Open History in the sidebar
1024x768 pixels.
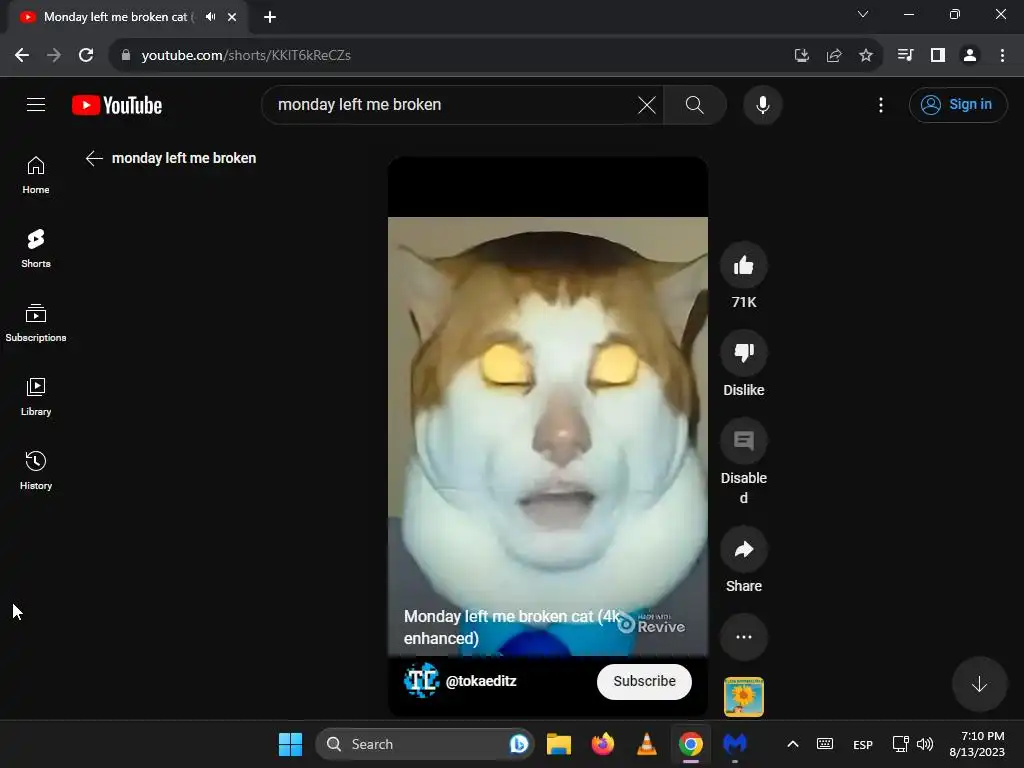(x=36, y=470)
